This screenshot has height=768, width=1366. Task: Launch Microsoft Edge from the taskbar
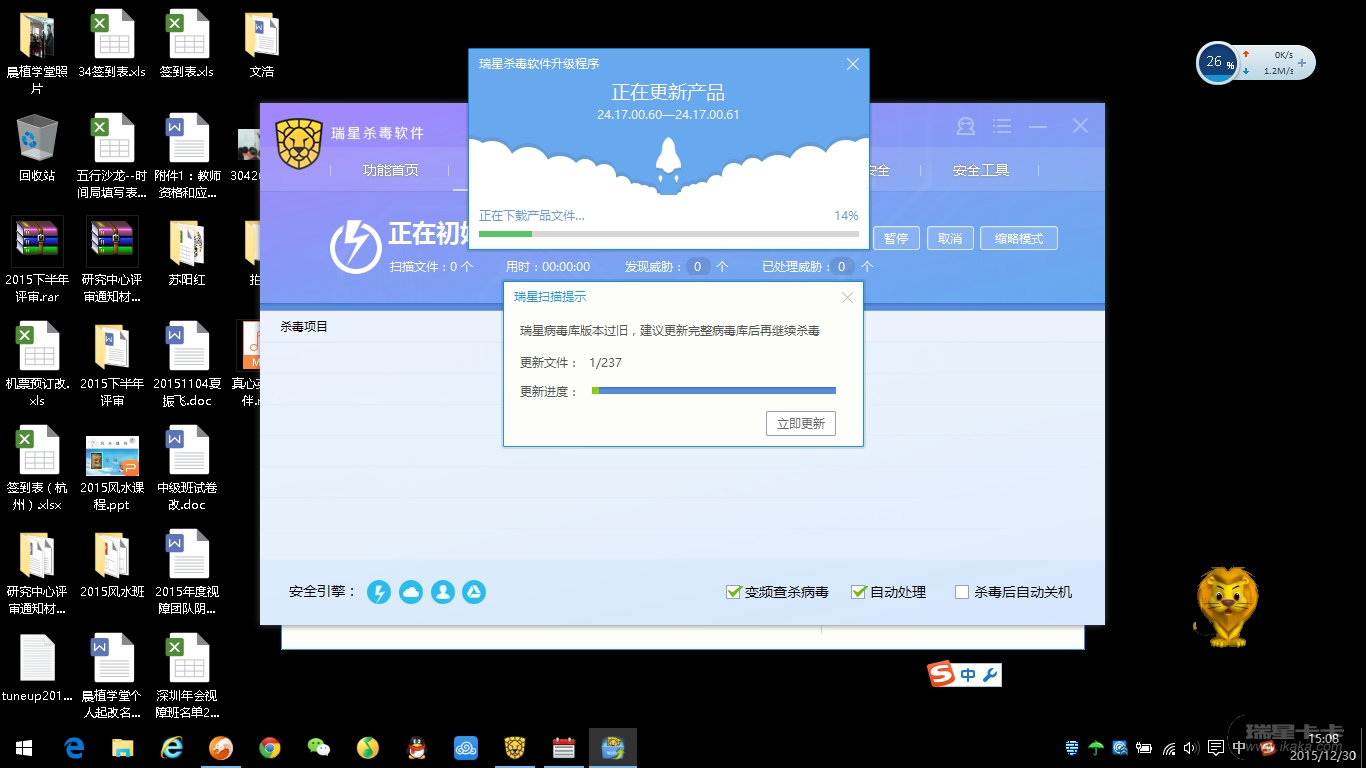74,748
